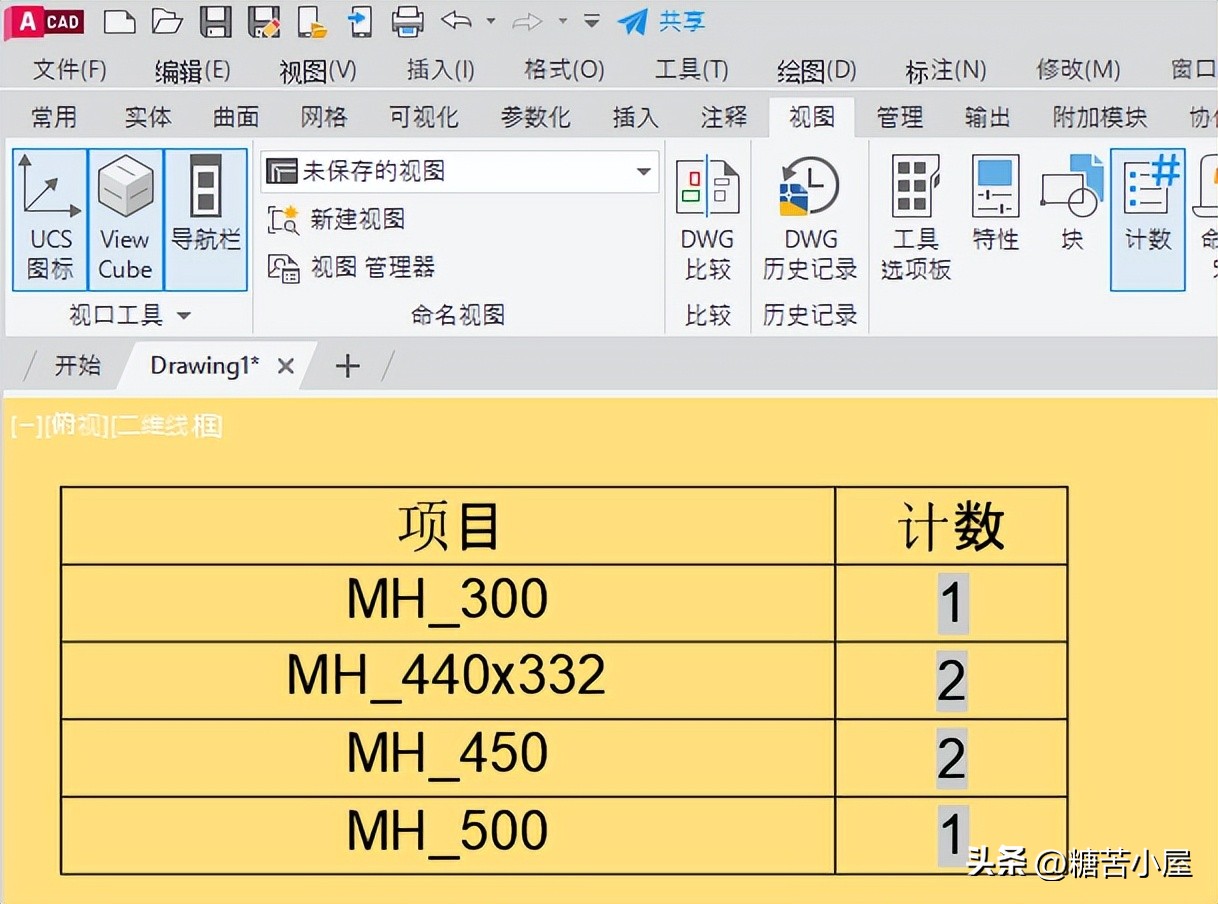
Task: Open the 绘图(D) menu
Action: pos(814,70)
